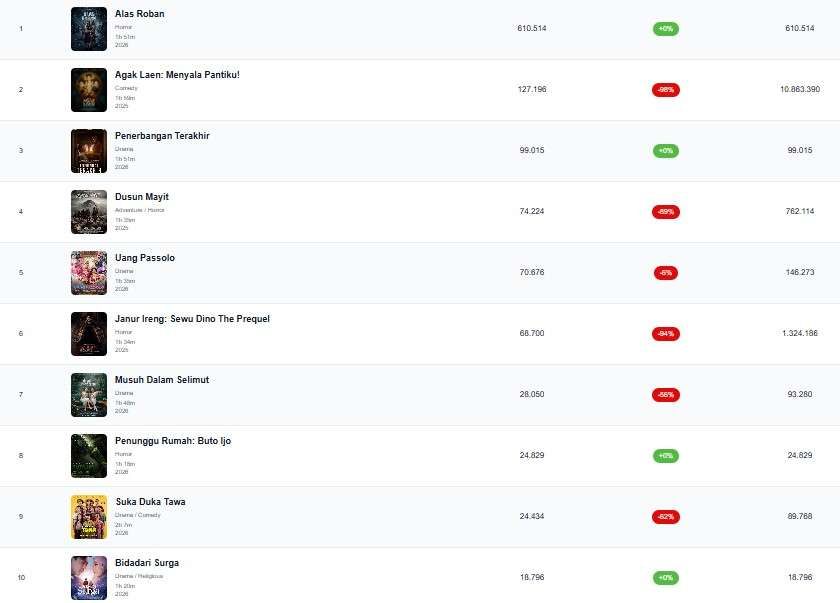Screen dimensions: 840x603
Task: Click the Suka Duka Tawa poster
Action: [x=88, y=517]
